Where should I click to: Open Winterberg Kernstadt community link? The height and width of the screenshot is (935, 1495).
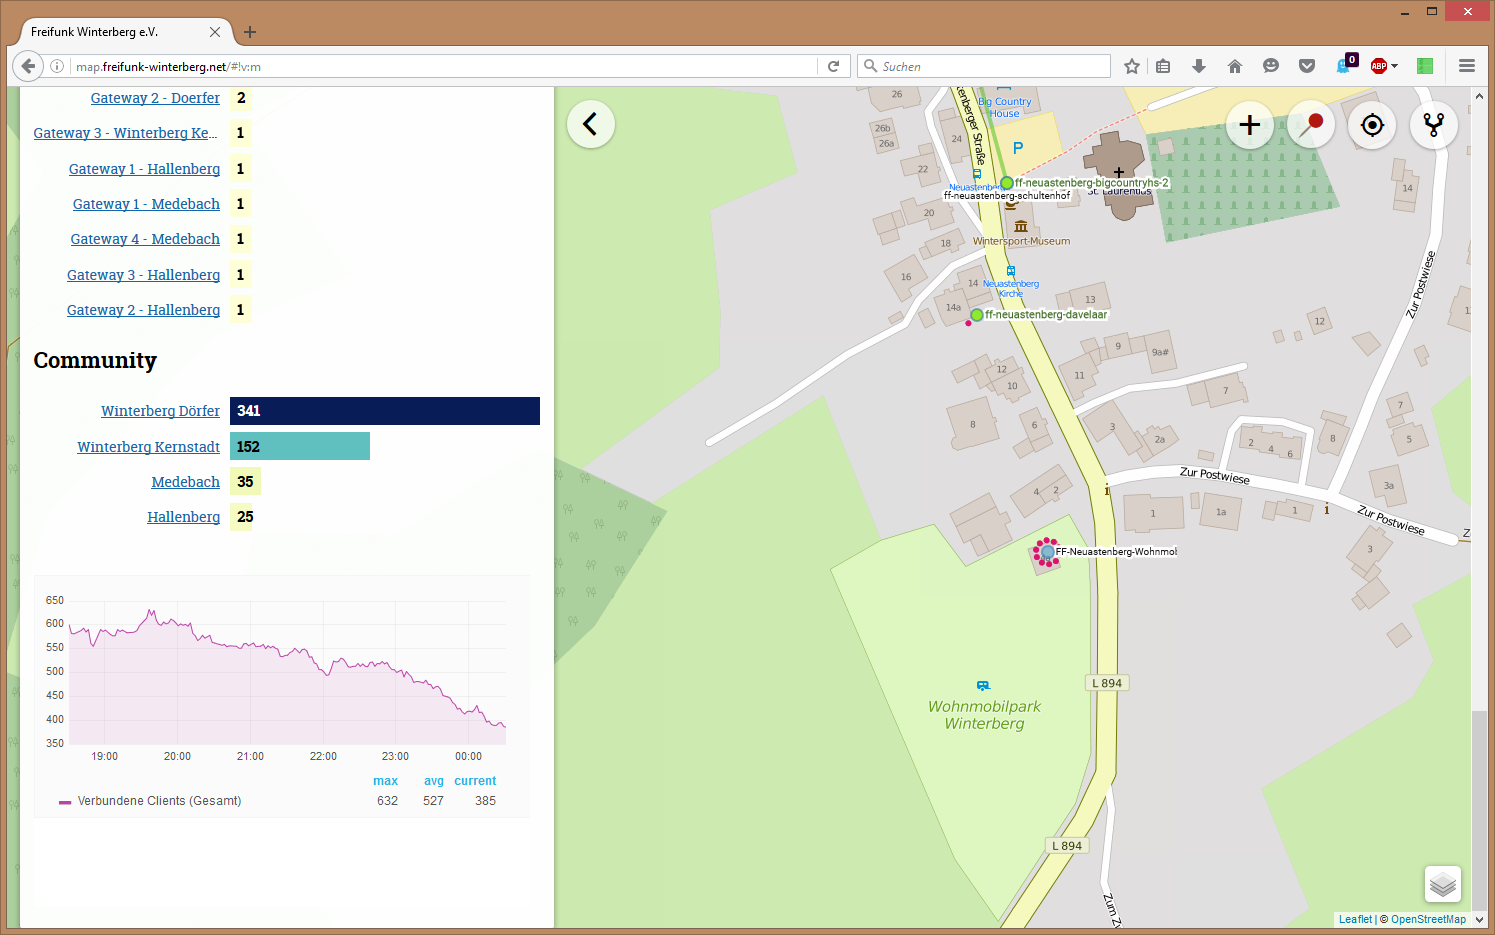[x=148, y=447]
